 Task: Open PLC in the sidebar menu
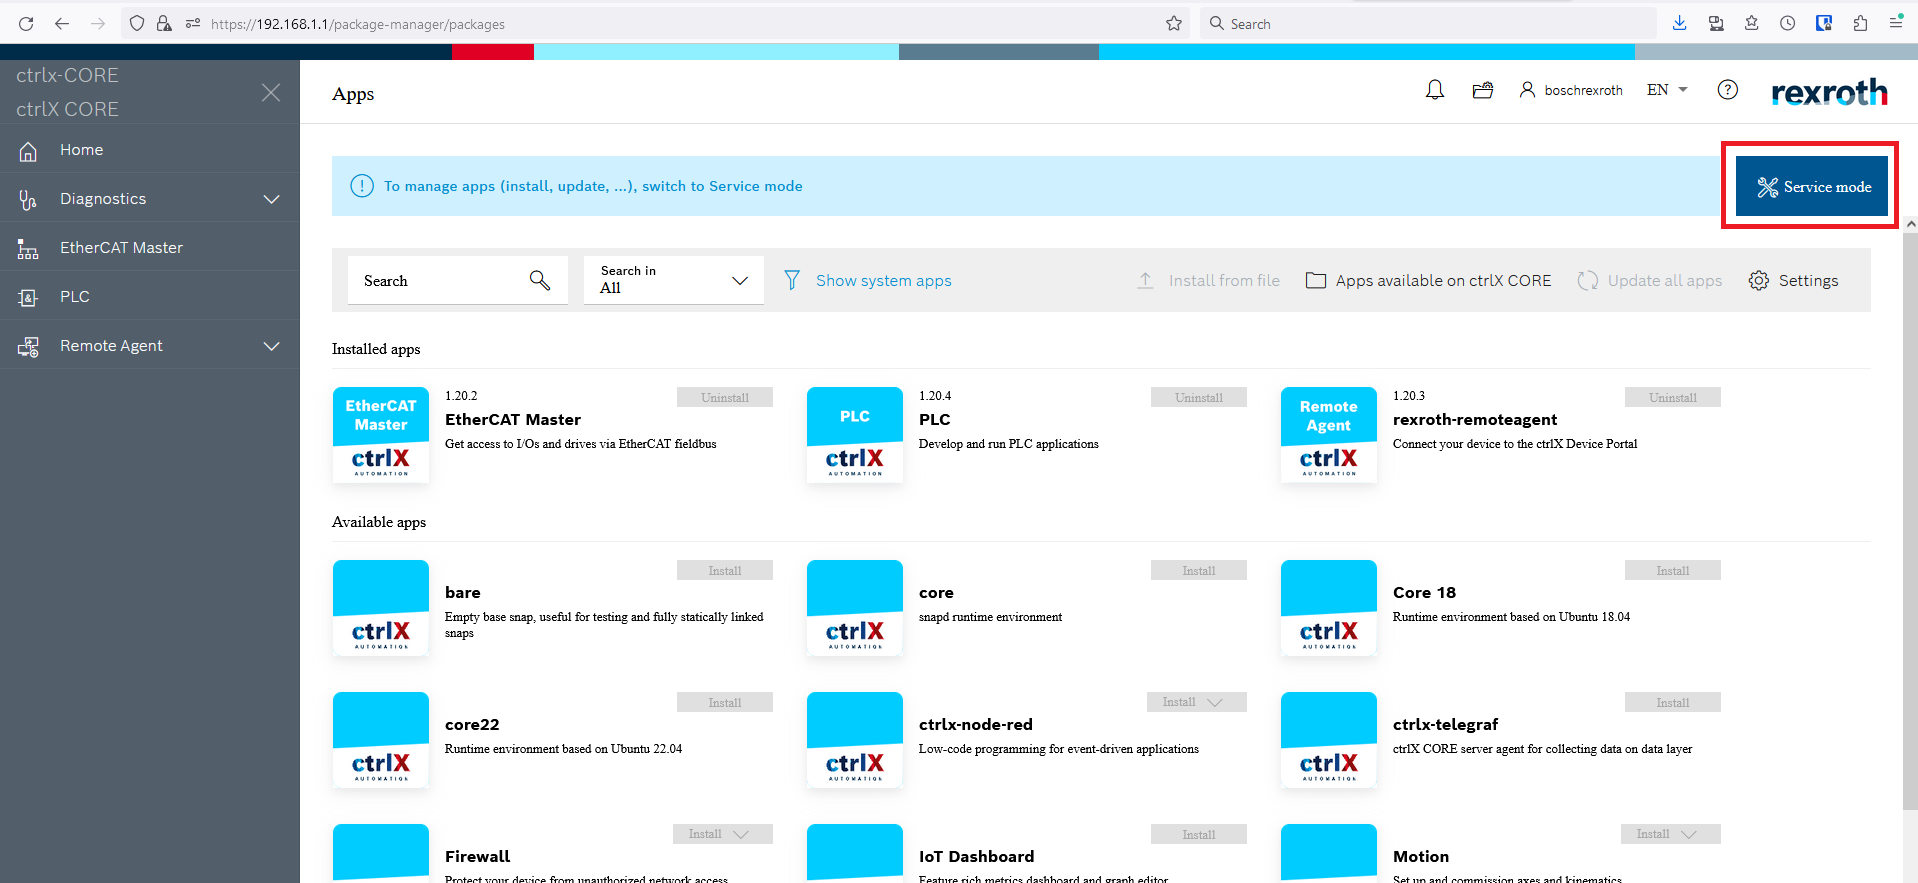coord(74,297)
